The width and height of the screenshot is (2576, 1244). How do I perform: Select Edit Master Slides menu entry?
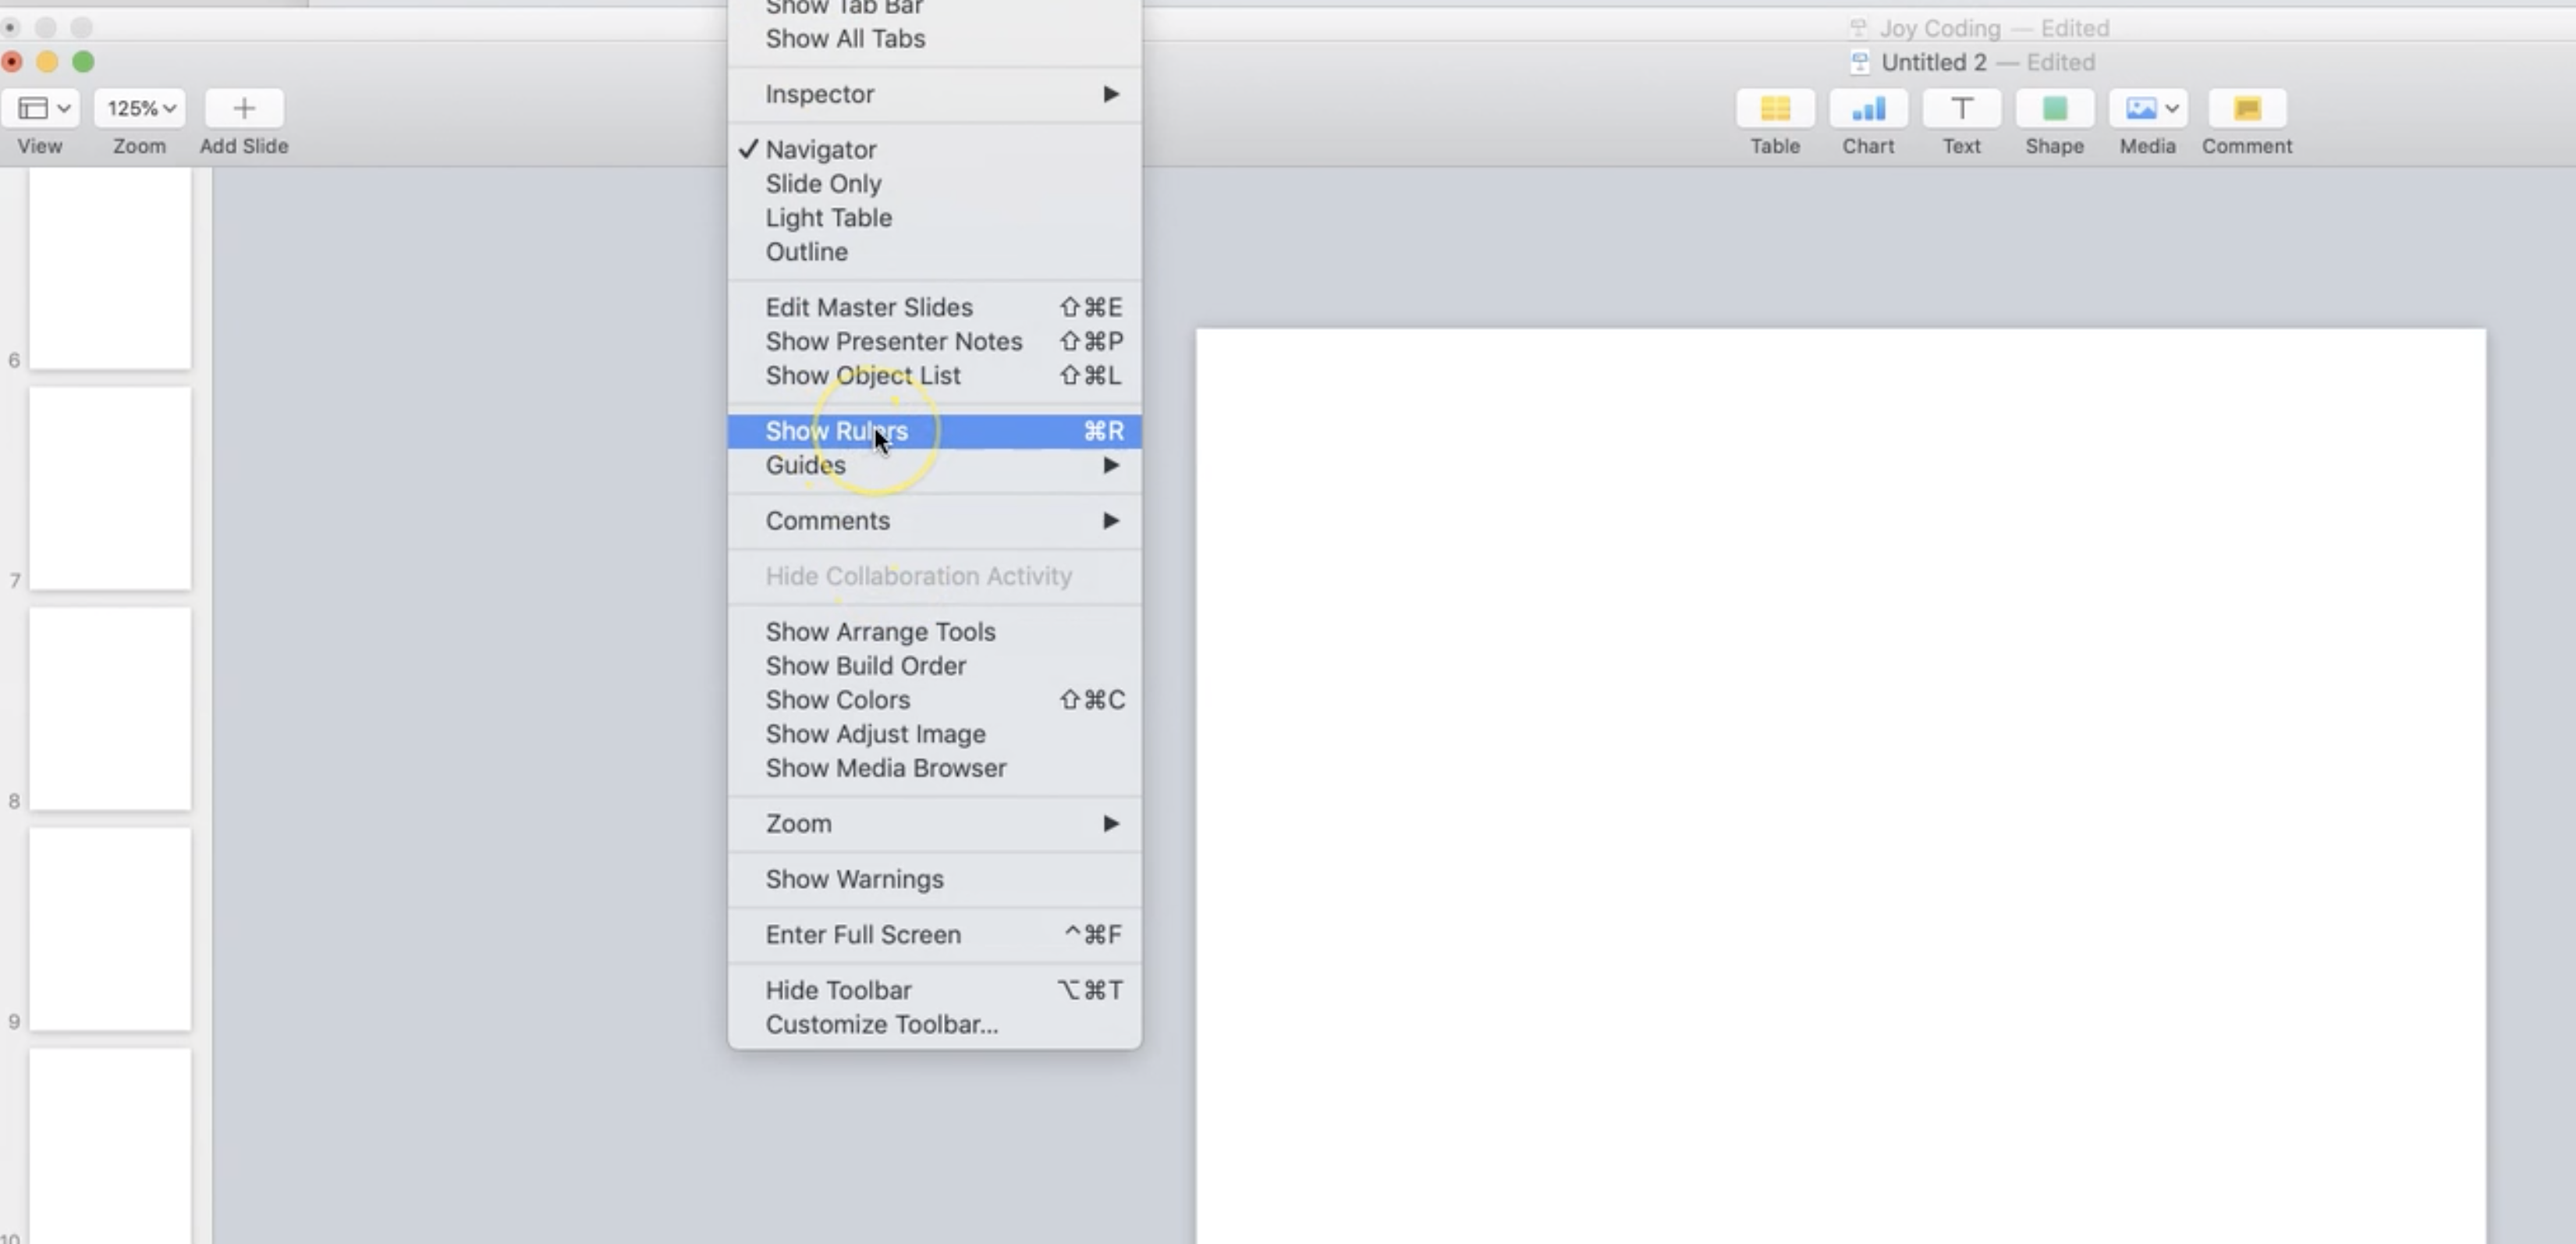[x=868, y=307]
